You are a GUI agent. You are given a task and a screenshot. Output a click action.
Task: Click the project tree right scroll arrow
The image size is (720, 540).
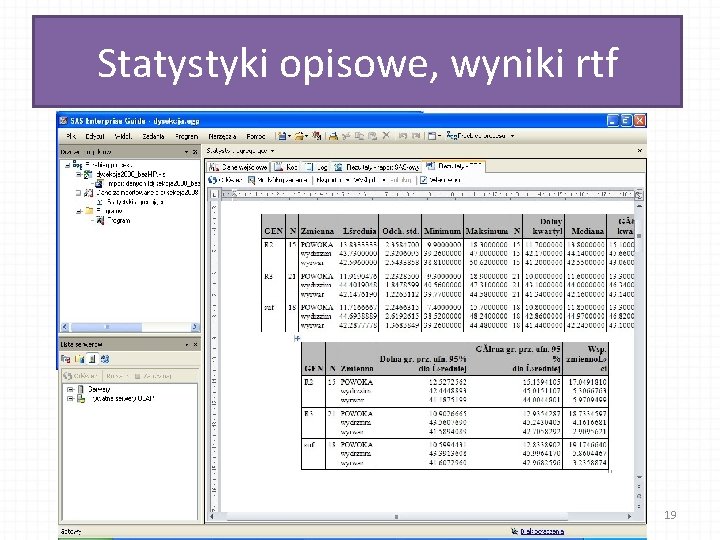[195, 327]
